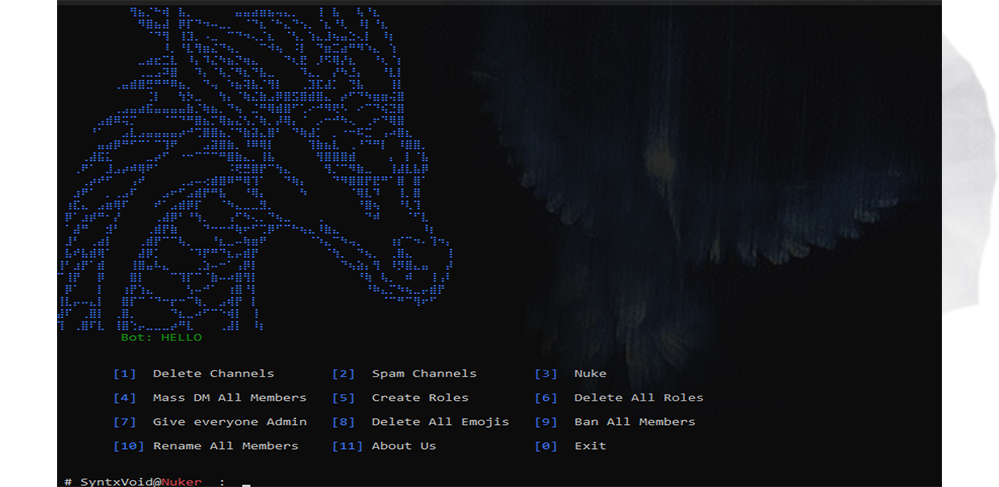Select the Mass DM All Members option

click(229, 398)
